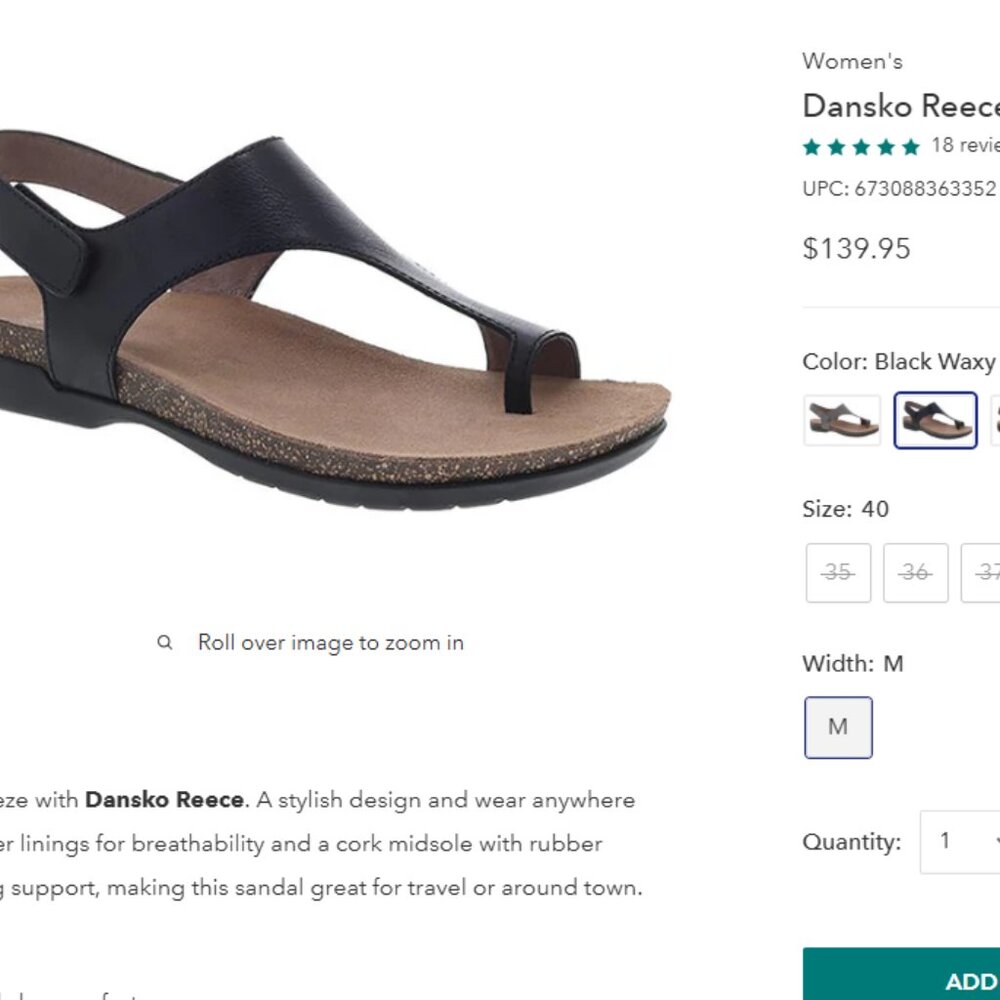
Task: Select the unavailable size 35 option
Action: 837,573
